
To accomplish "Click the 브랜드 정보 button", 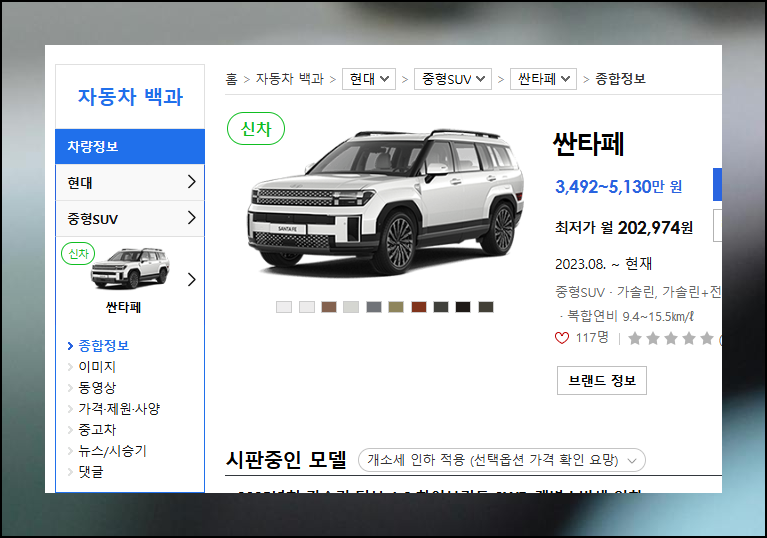I will [602, 381].
